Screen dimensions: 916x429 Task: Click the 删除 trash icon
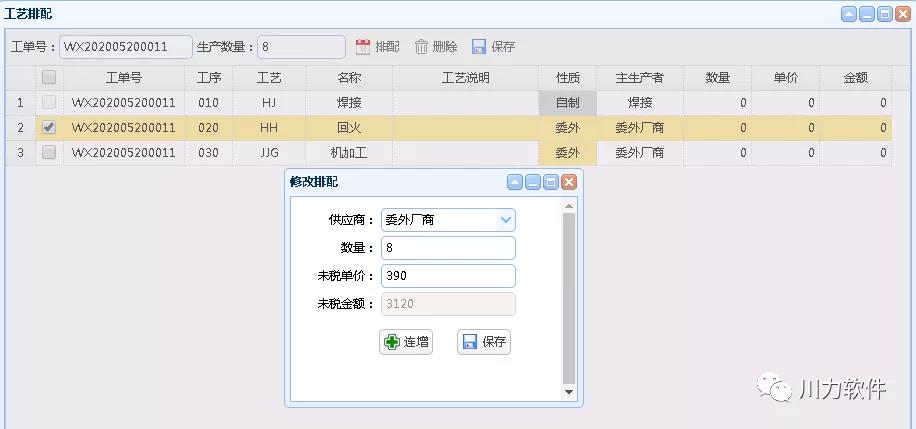[421, 47]
